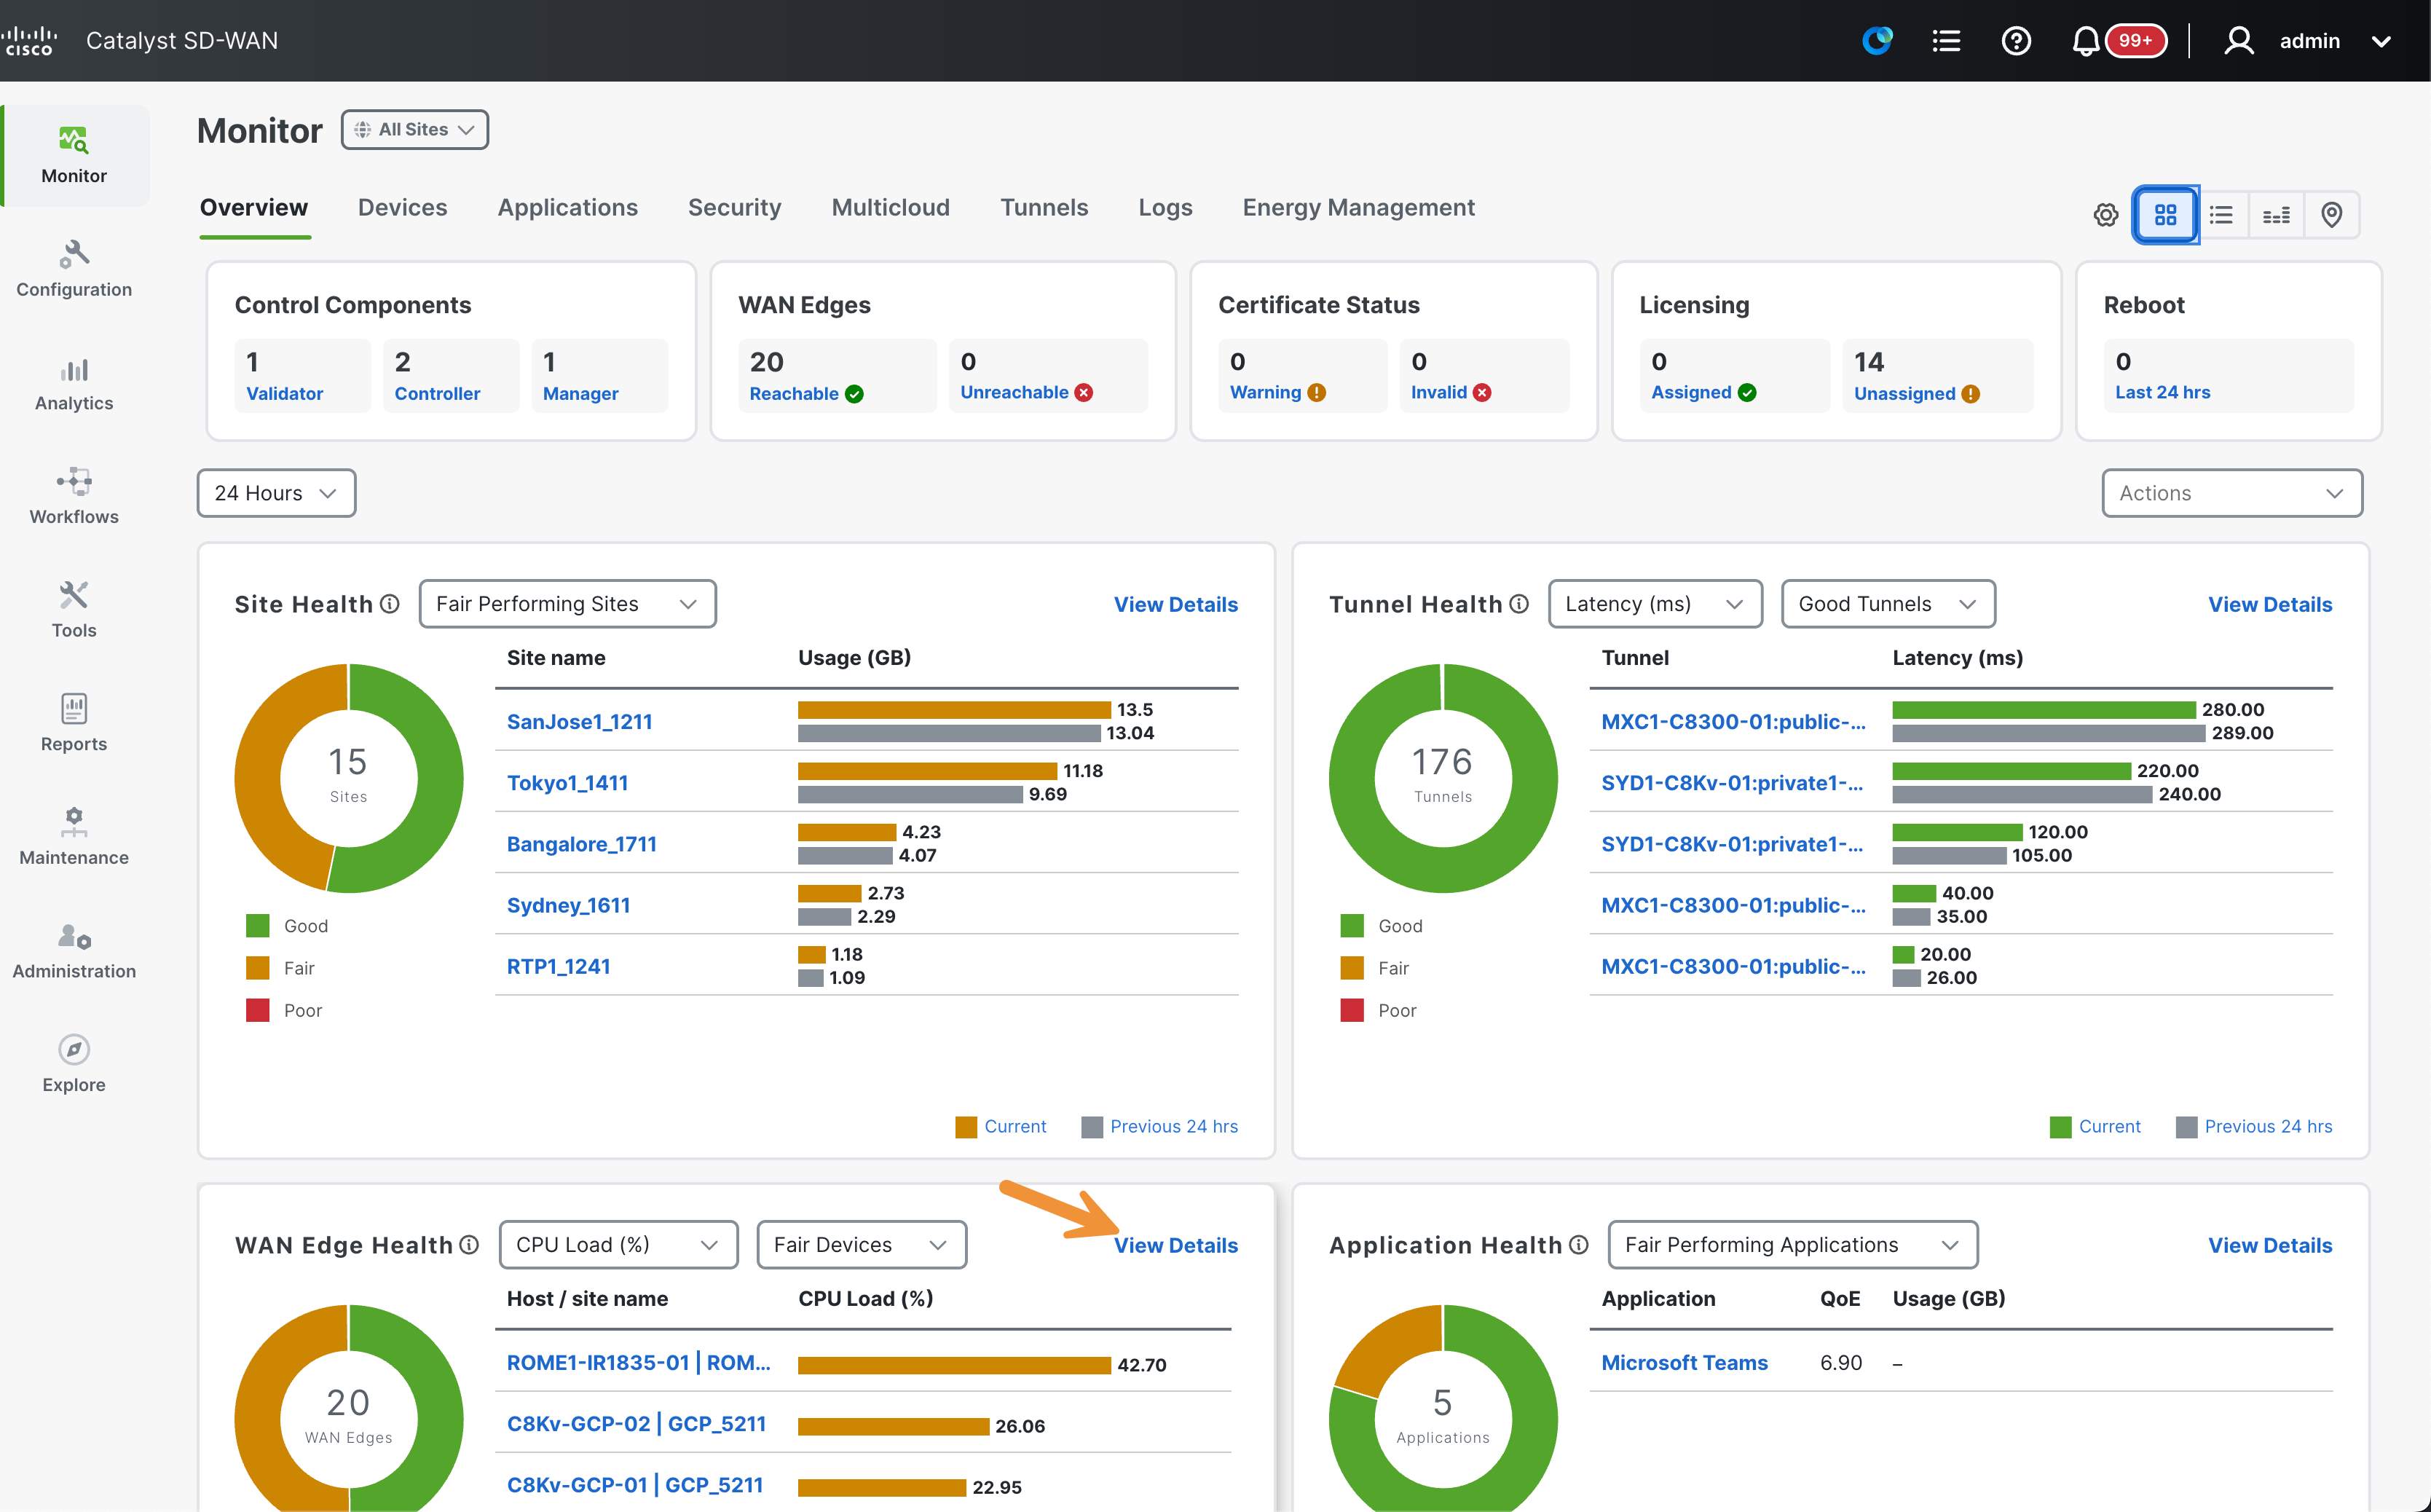This screenshot has width=2431, height=1512.
Task: Open View Details for WAN Edge Health
Action: coord(1176,1245)
